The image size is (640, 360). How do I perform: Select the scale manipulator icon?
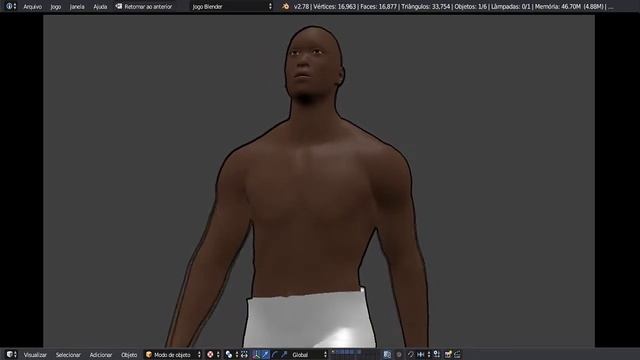click(284, 355)
